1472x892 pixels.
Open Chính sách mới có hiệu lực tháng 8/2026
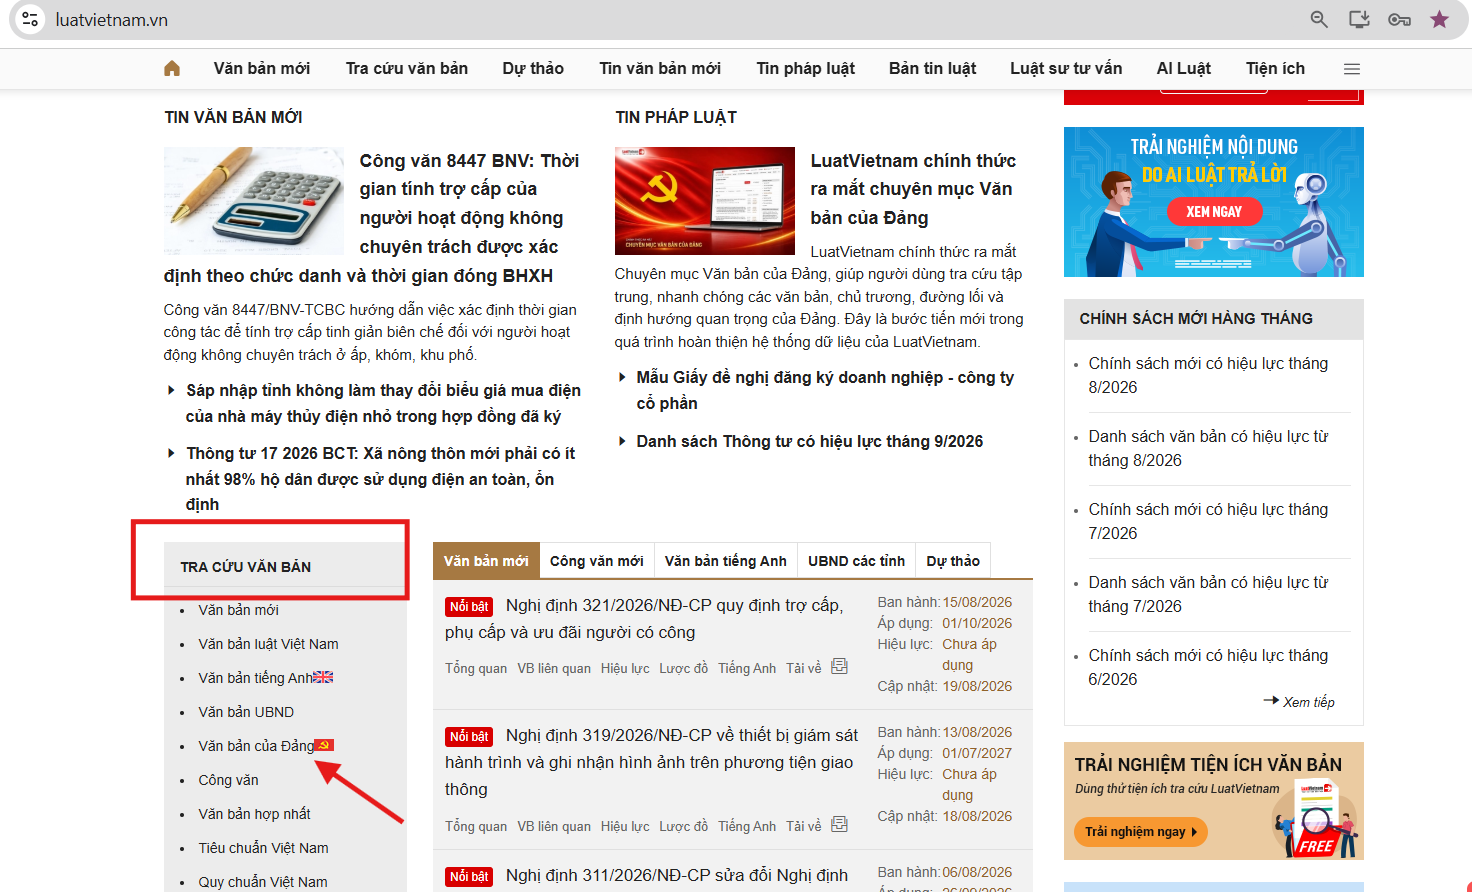pos(1208,375)
